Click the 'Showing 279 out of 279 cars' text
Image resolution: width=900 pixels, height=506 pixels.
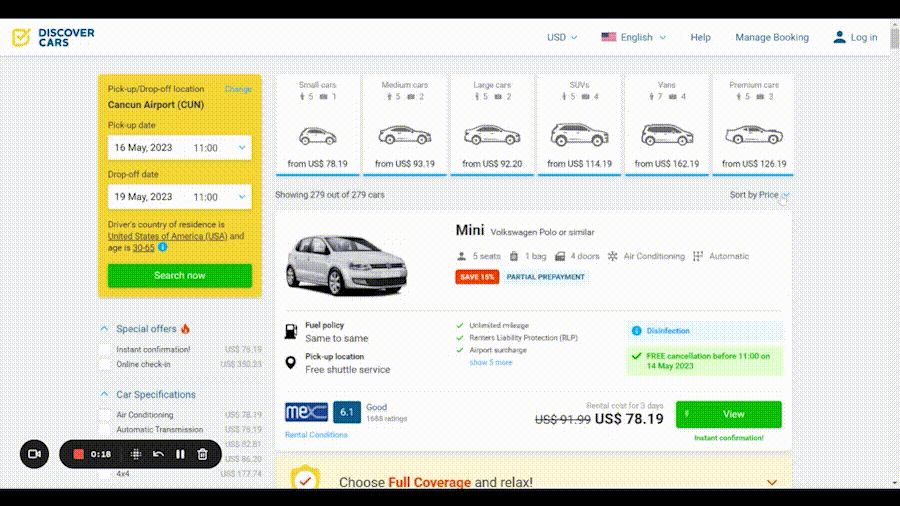pyautogui.click(x=329, y=195)
